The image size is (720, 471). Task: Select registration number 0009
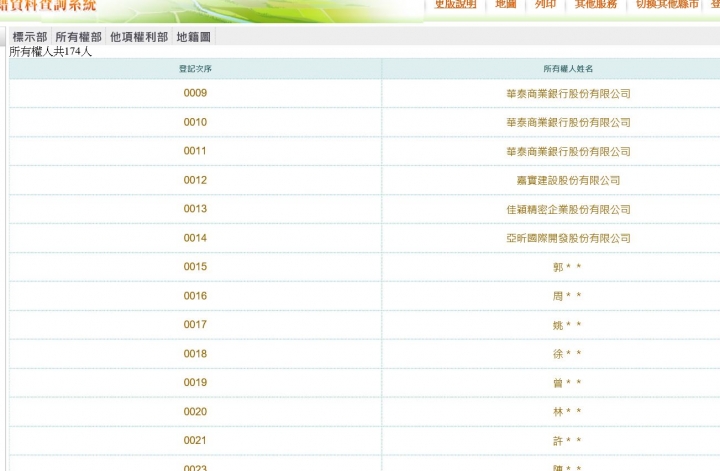[195, 93]
